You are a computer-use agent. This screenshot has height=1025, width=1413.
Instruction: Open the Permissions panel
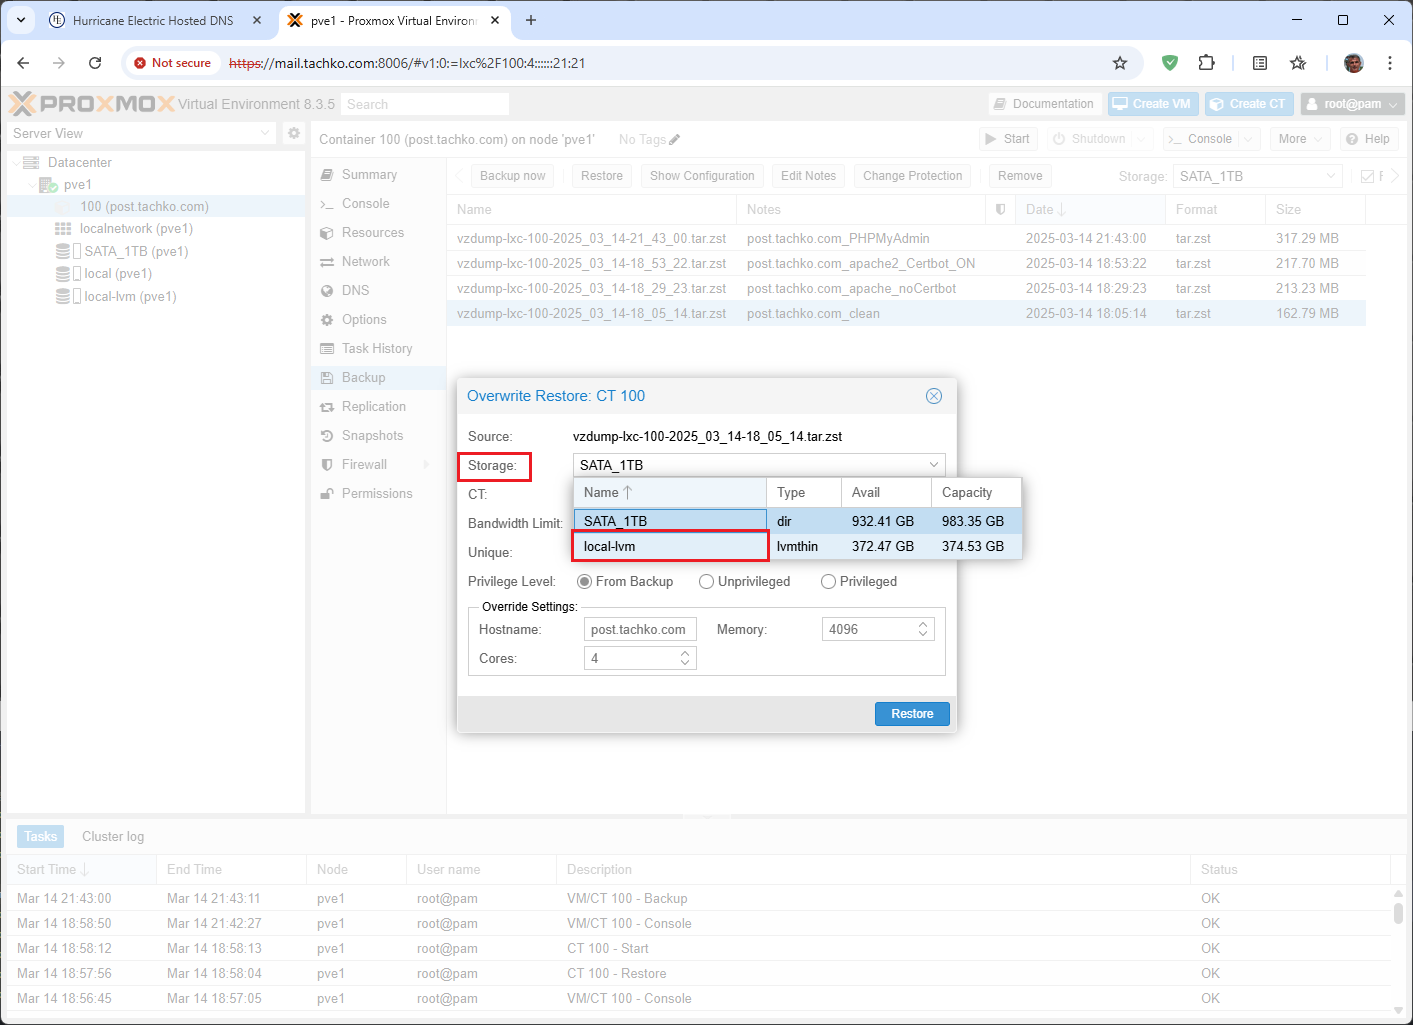click(377, 494)
